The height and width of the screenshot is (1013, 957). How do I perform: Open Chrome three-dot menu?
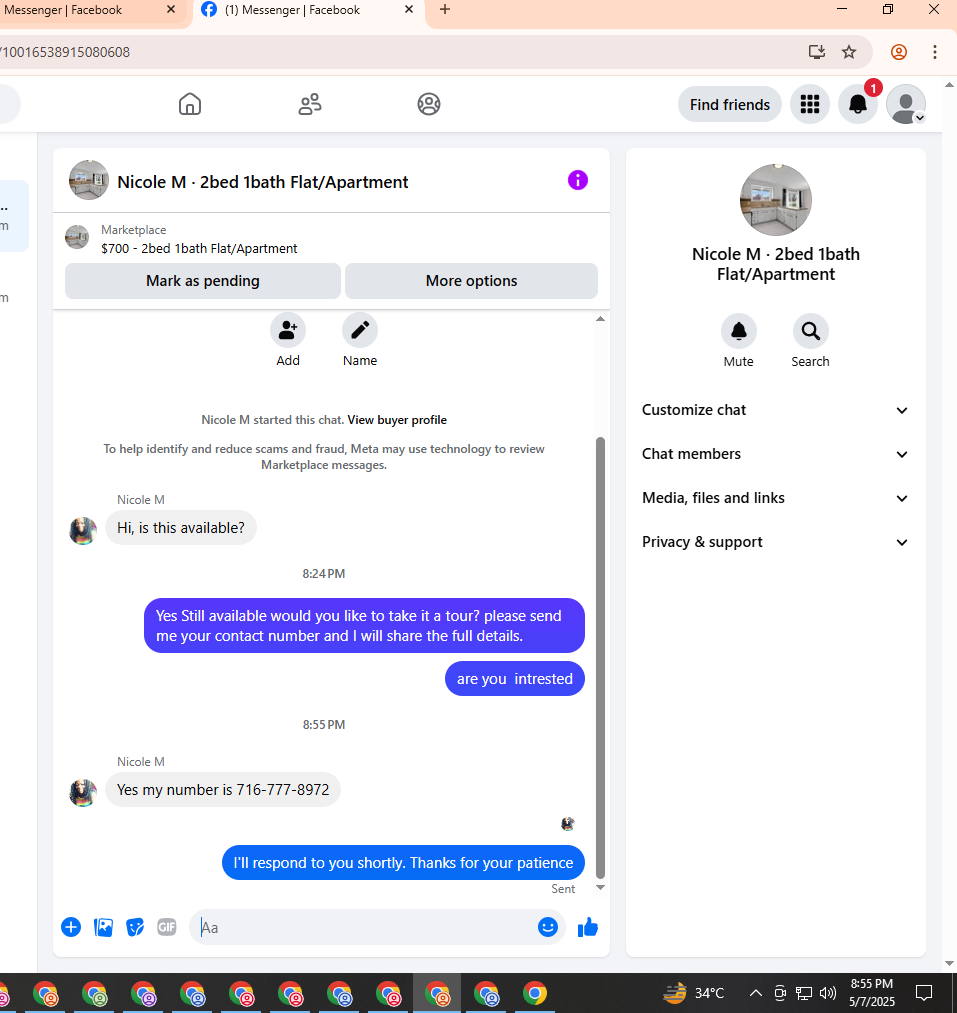click(x=934, y=52)
